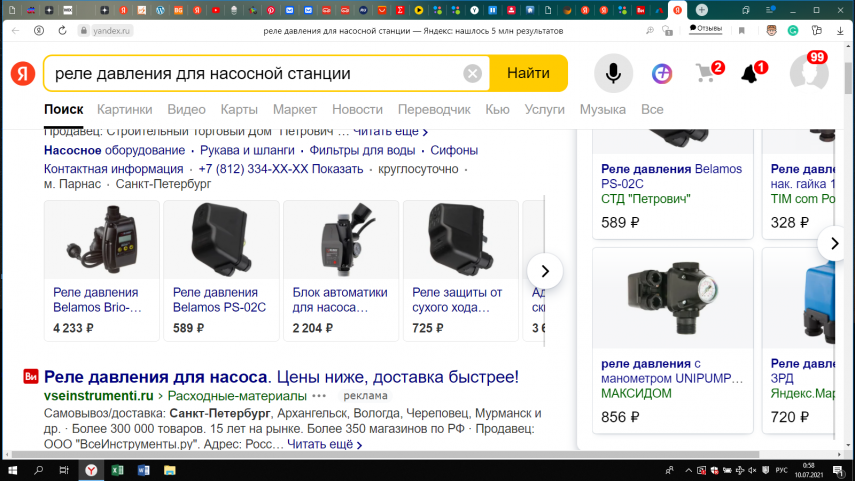Click the vertical page scrollbar

pos(847,79)
